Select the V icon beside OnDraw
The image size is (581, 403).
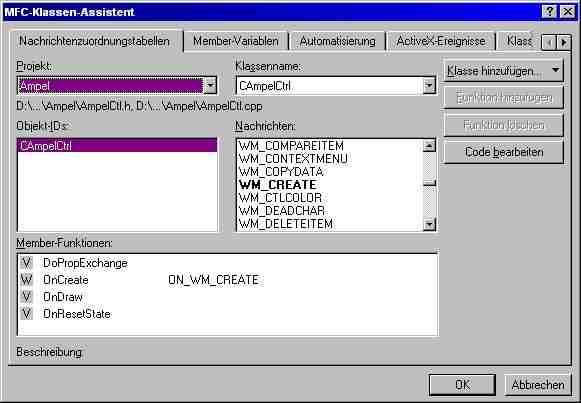pos(26,297)
